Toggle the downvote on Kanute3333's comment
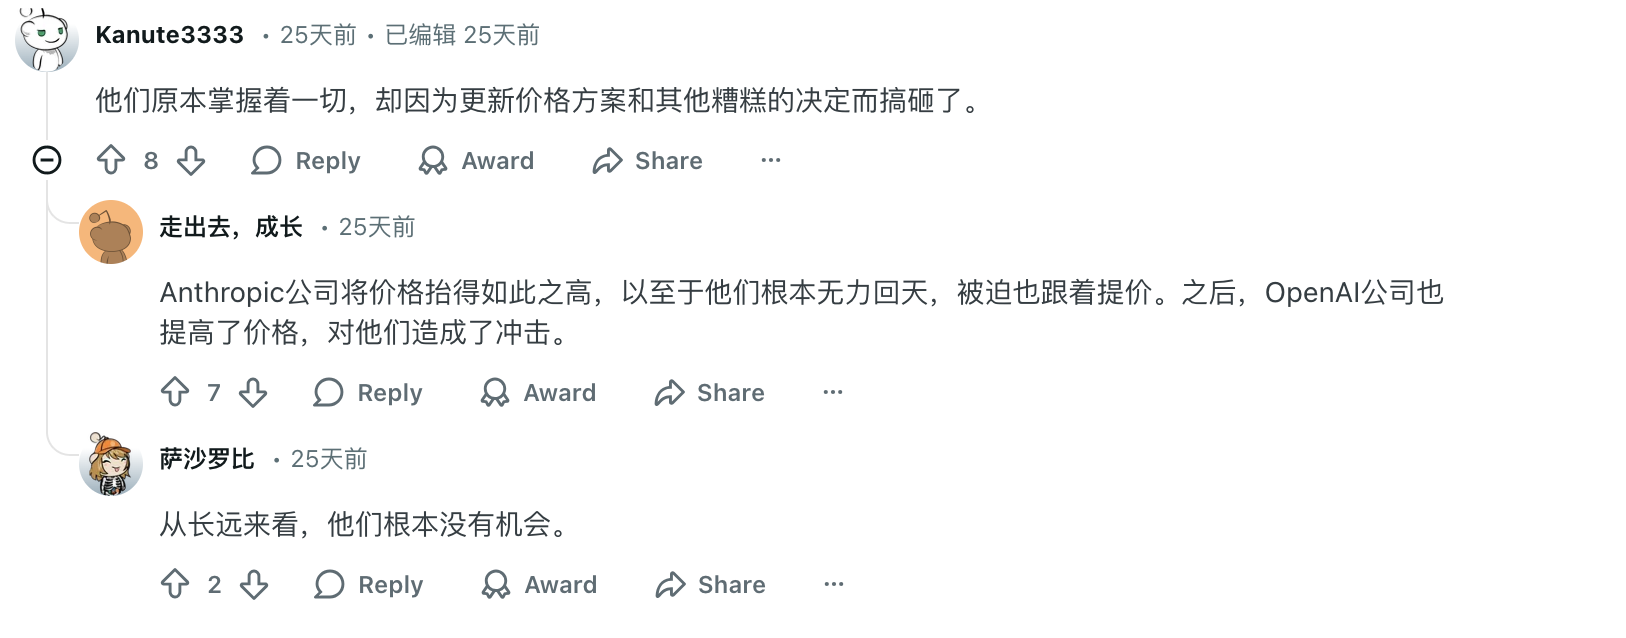This screenshot has width=1626, height=638. click(x=191, y=161)
